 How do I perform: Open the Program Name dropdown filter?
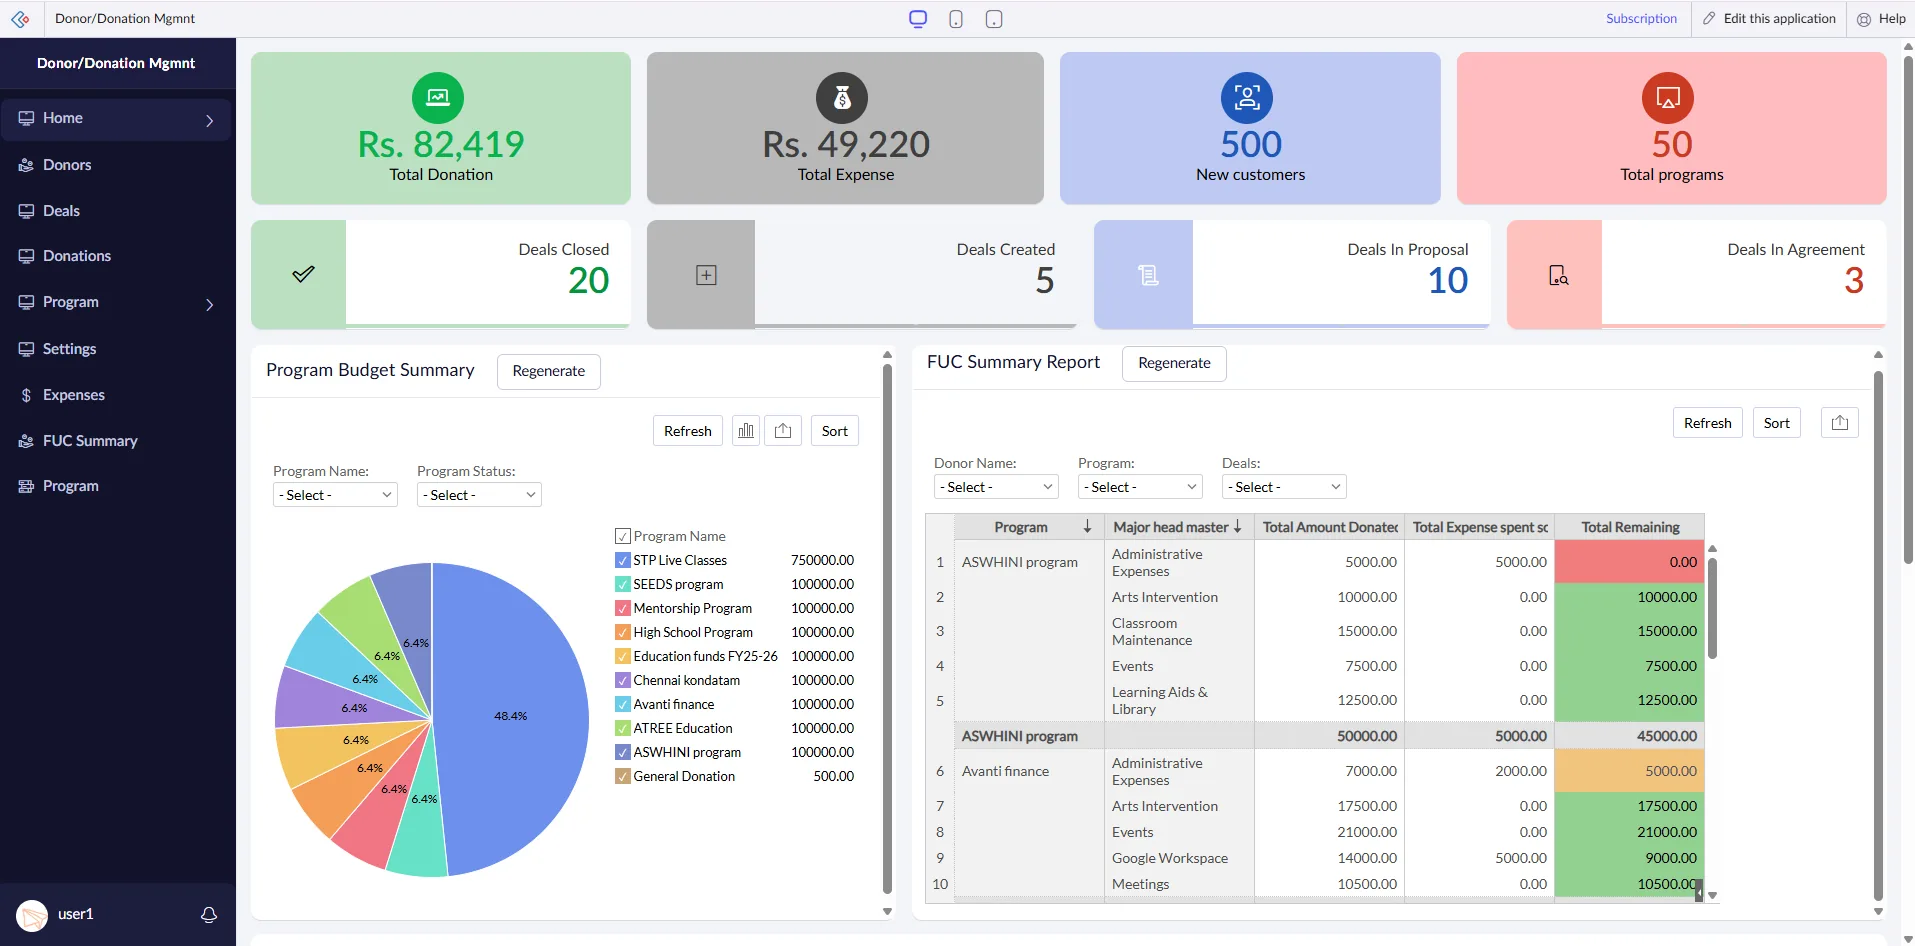335,495
